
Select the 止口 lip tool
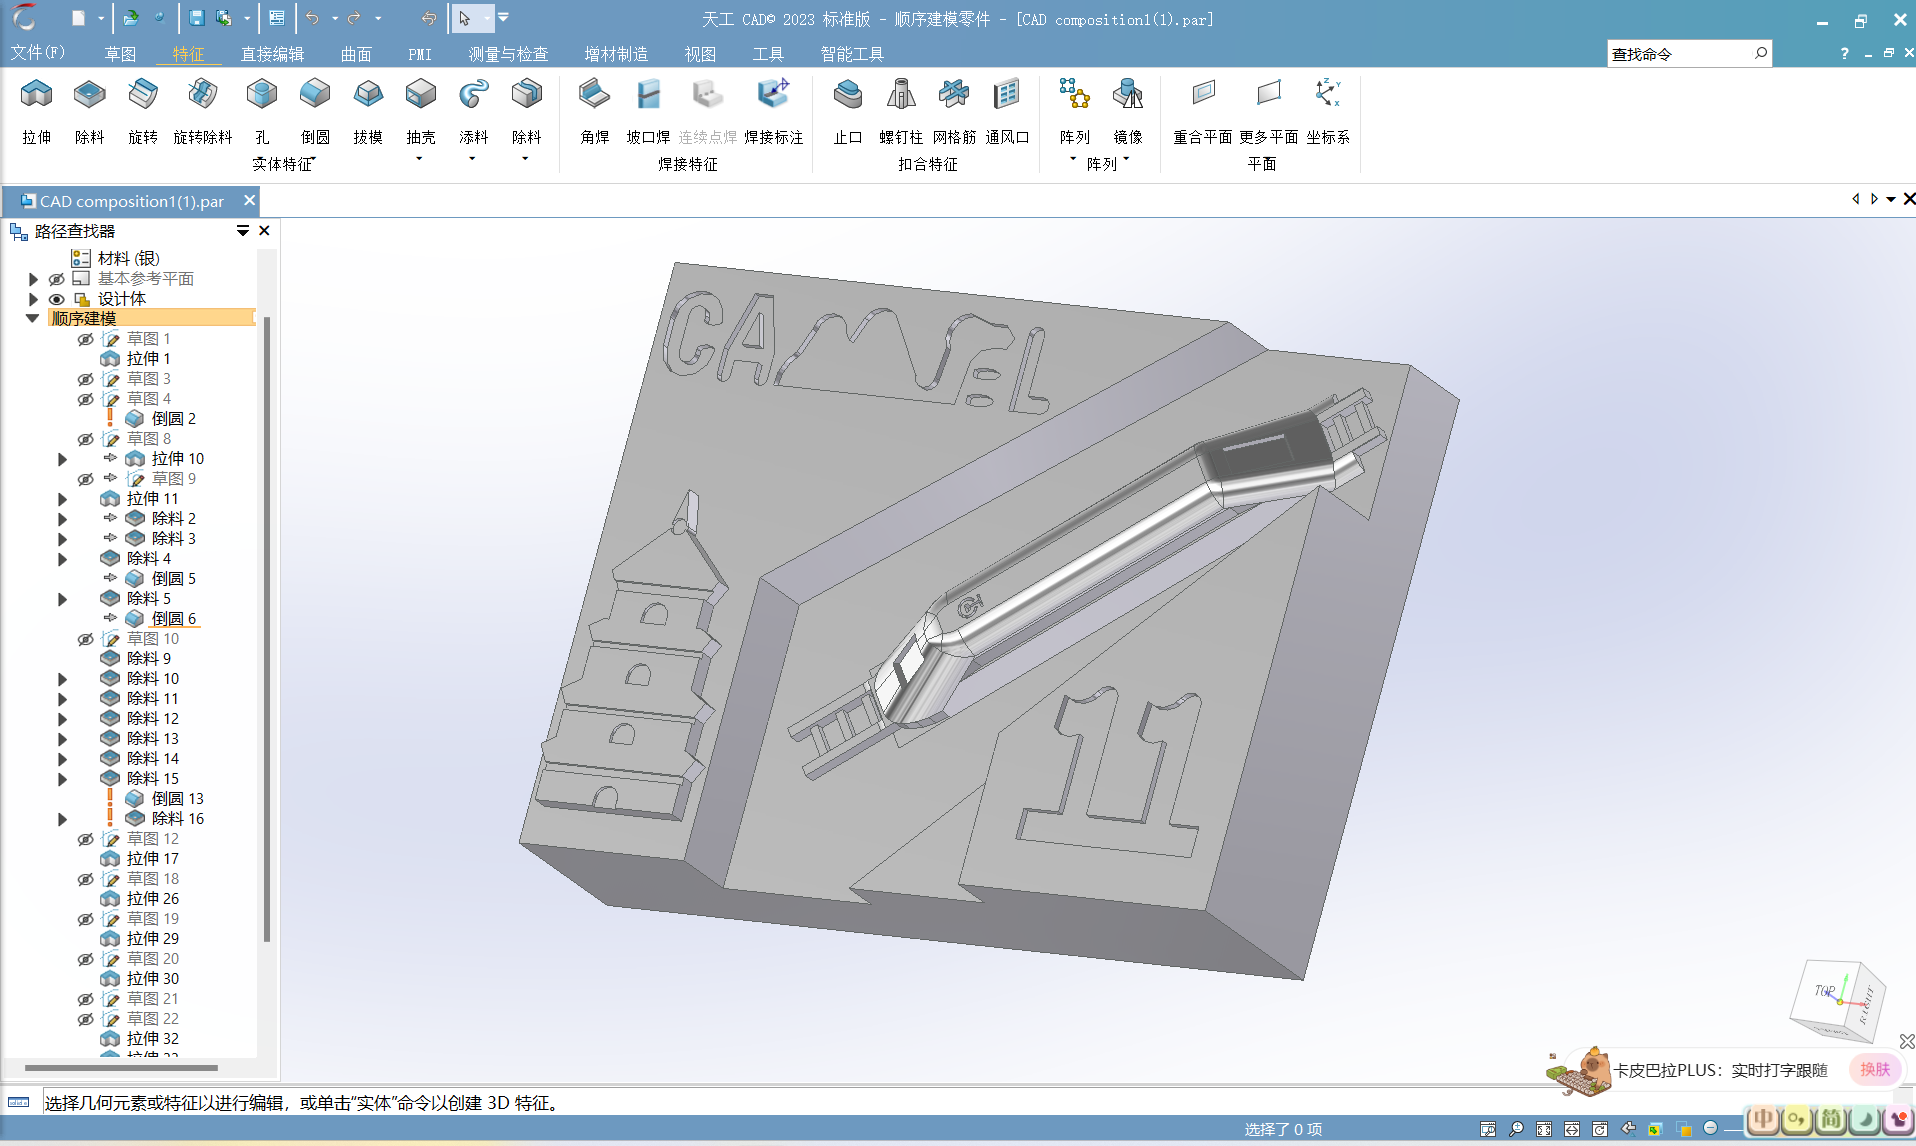click(848, 111)
